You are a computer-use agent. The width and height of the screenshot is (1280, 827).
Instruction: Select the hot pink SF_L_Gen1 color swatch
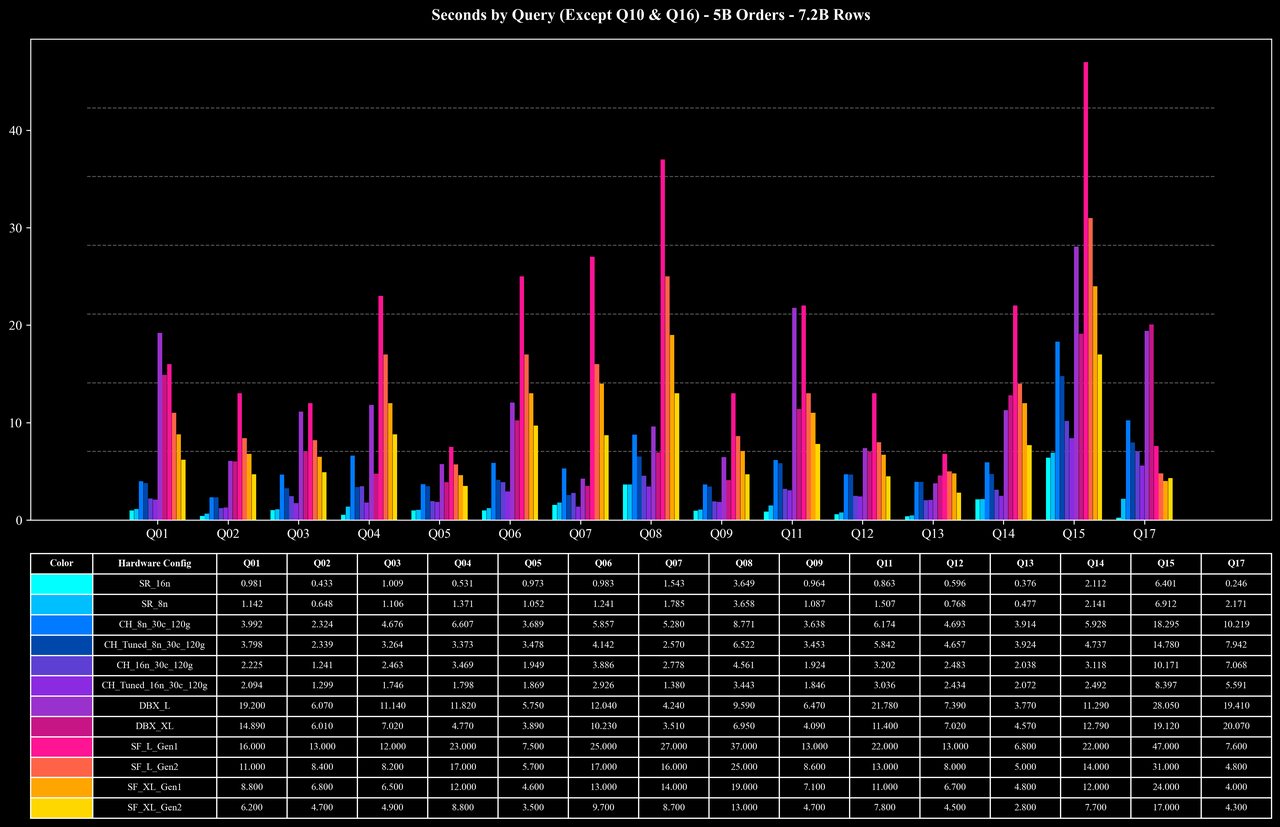62,745
